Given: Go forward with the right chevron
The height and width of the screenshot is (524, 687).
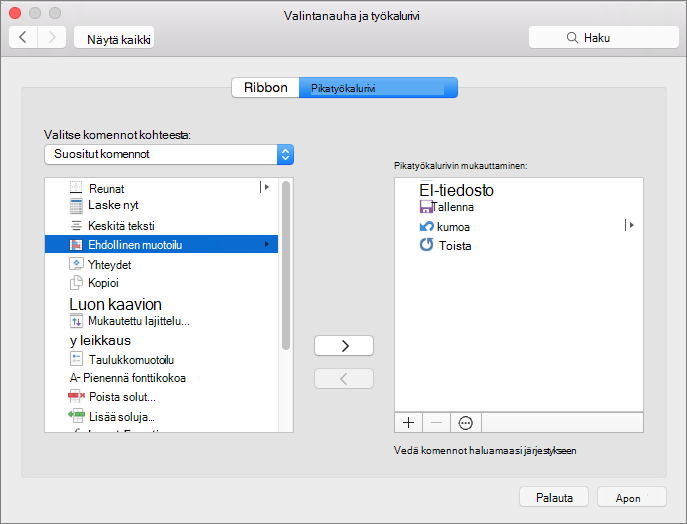Looking at the screenshot, I should [52, 37].
